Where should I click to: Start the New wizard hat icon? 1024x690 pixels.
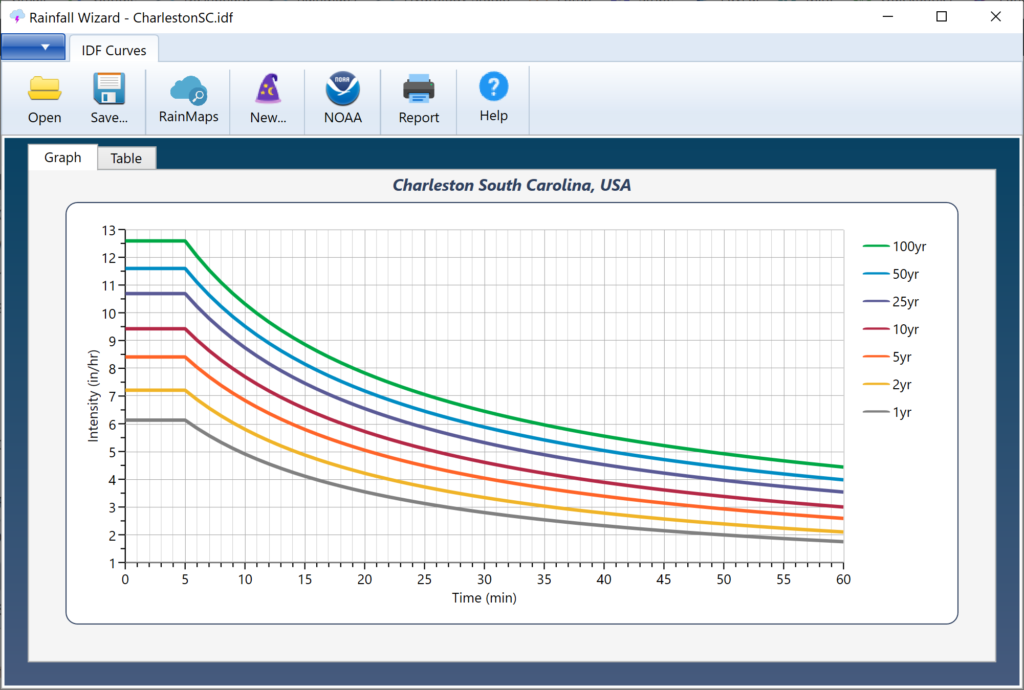click(268, 89)
